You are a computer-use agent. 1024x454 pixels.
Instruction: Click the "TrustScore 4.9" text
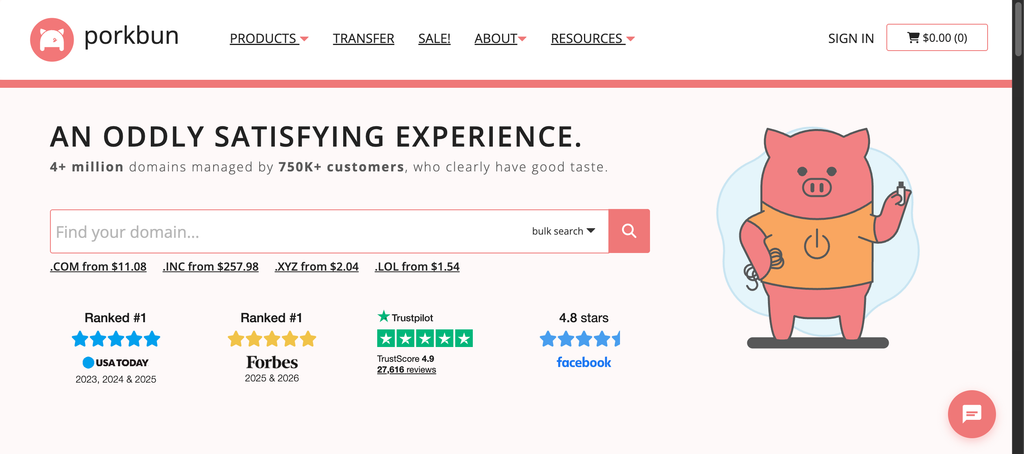[x=406, y=359]
